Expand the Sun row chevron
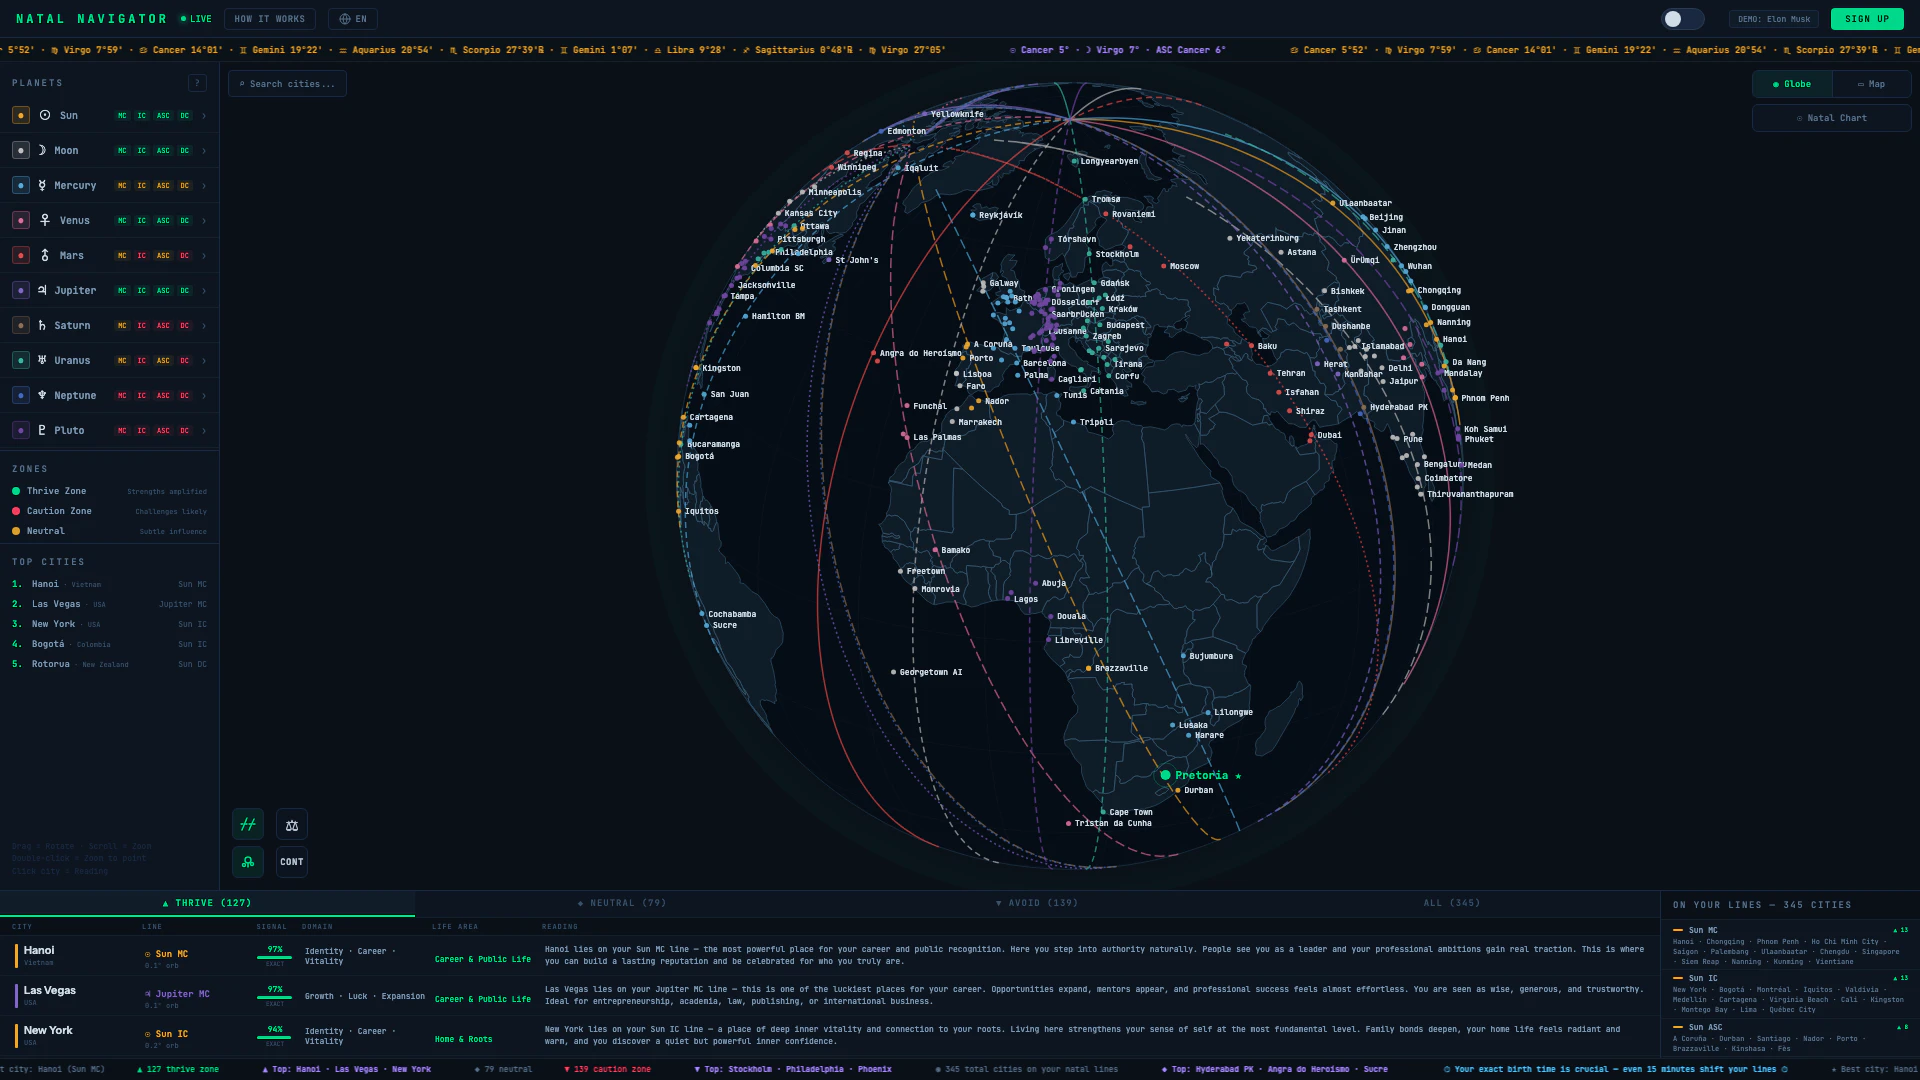This screenshot has height=1080, width=1920. [204, 116]
